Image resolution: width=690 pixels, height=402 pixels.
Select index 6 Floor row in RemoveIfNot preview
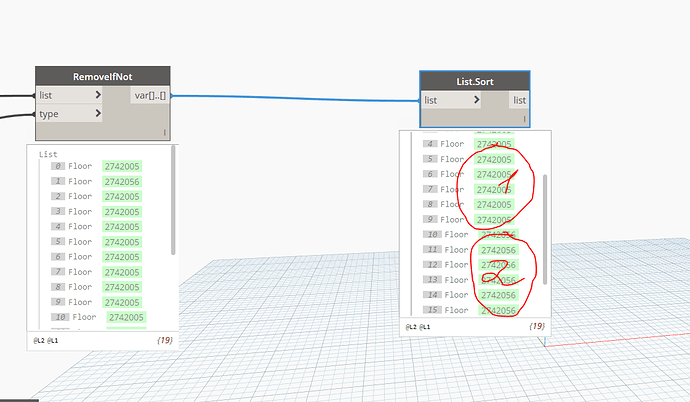click(x=96, y=257)
